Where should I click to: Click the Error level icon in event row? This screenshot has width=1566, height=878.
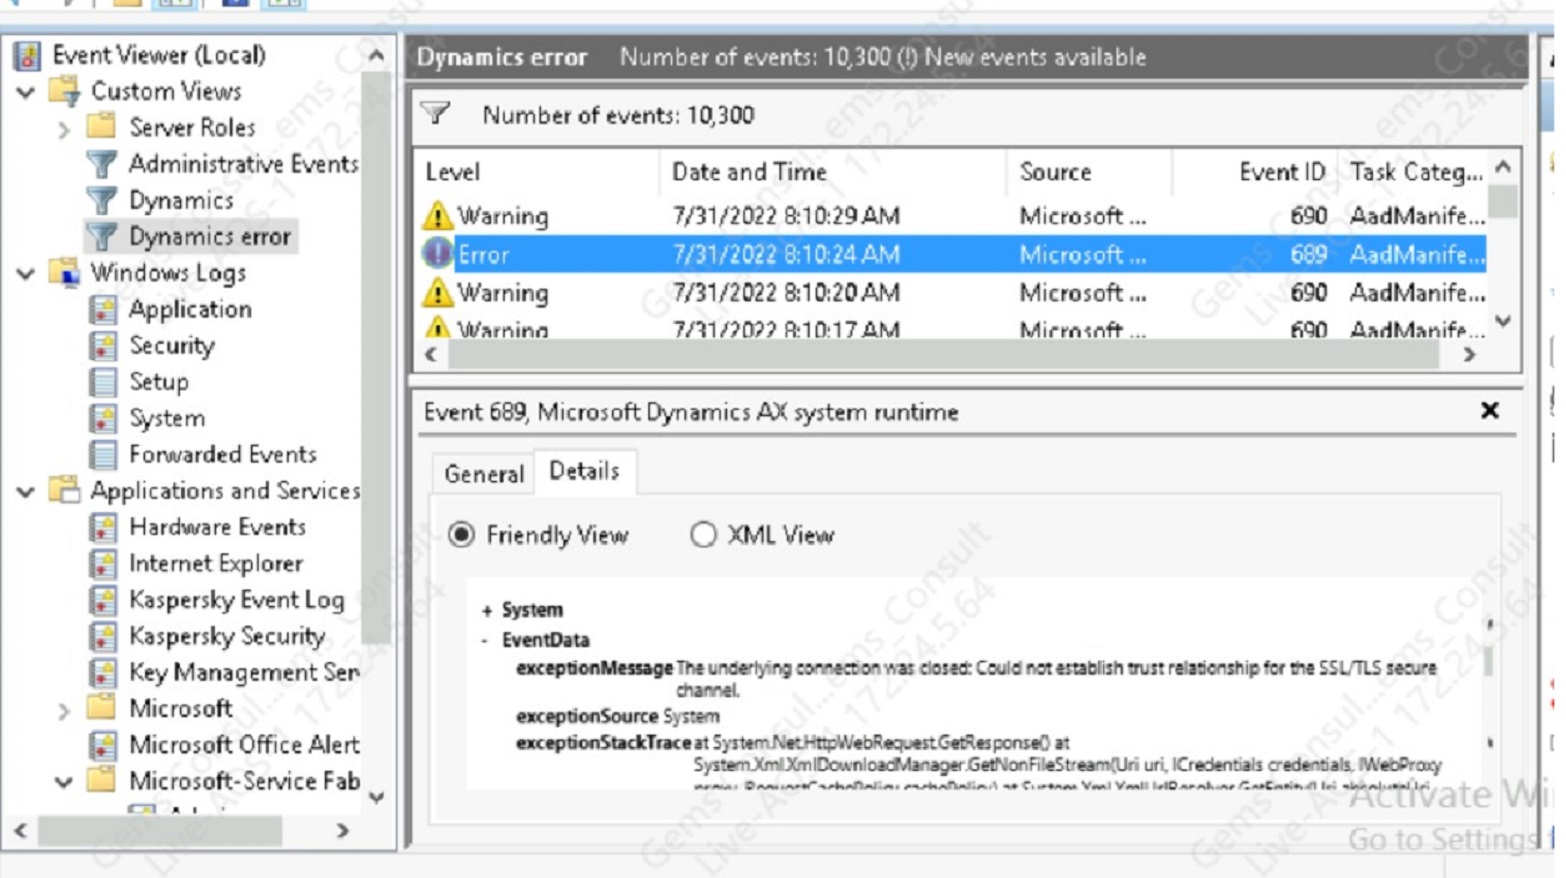(437, 254)
